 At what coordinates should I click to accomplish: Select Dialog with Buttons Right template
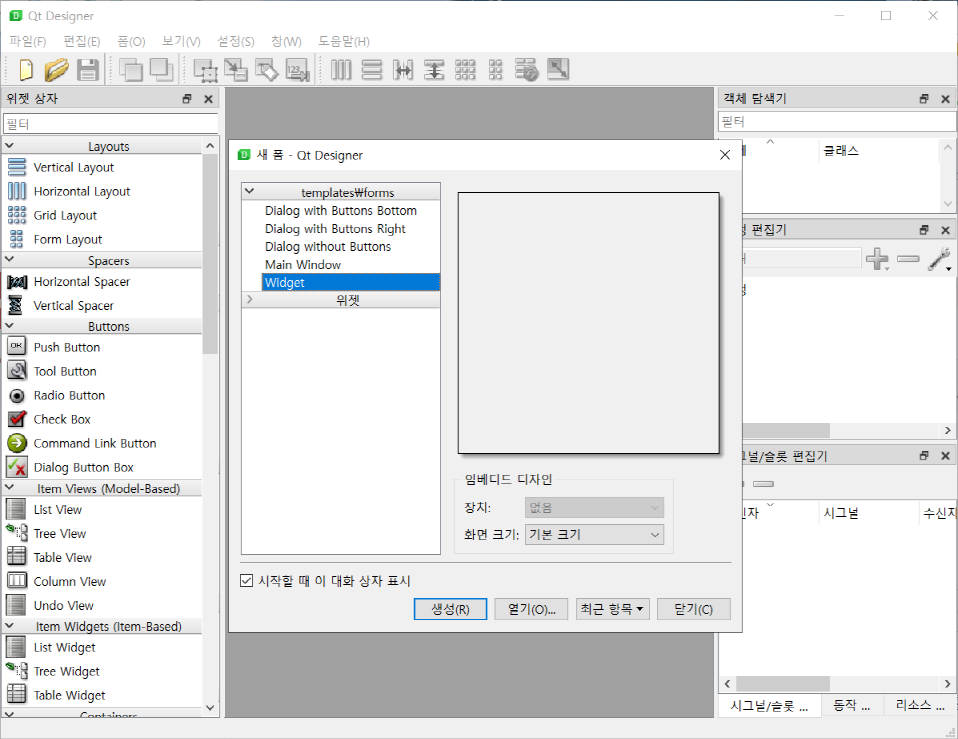click(335, 228)
